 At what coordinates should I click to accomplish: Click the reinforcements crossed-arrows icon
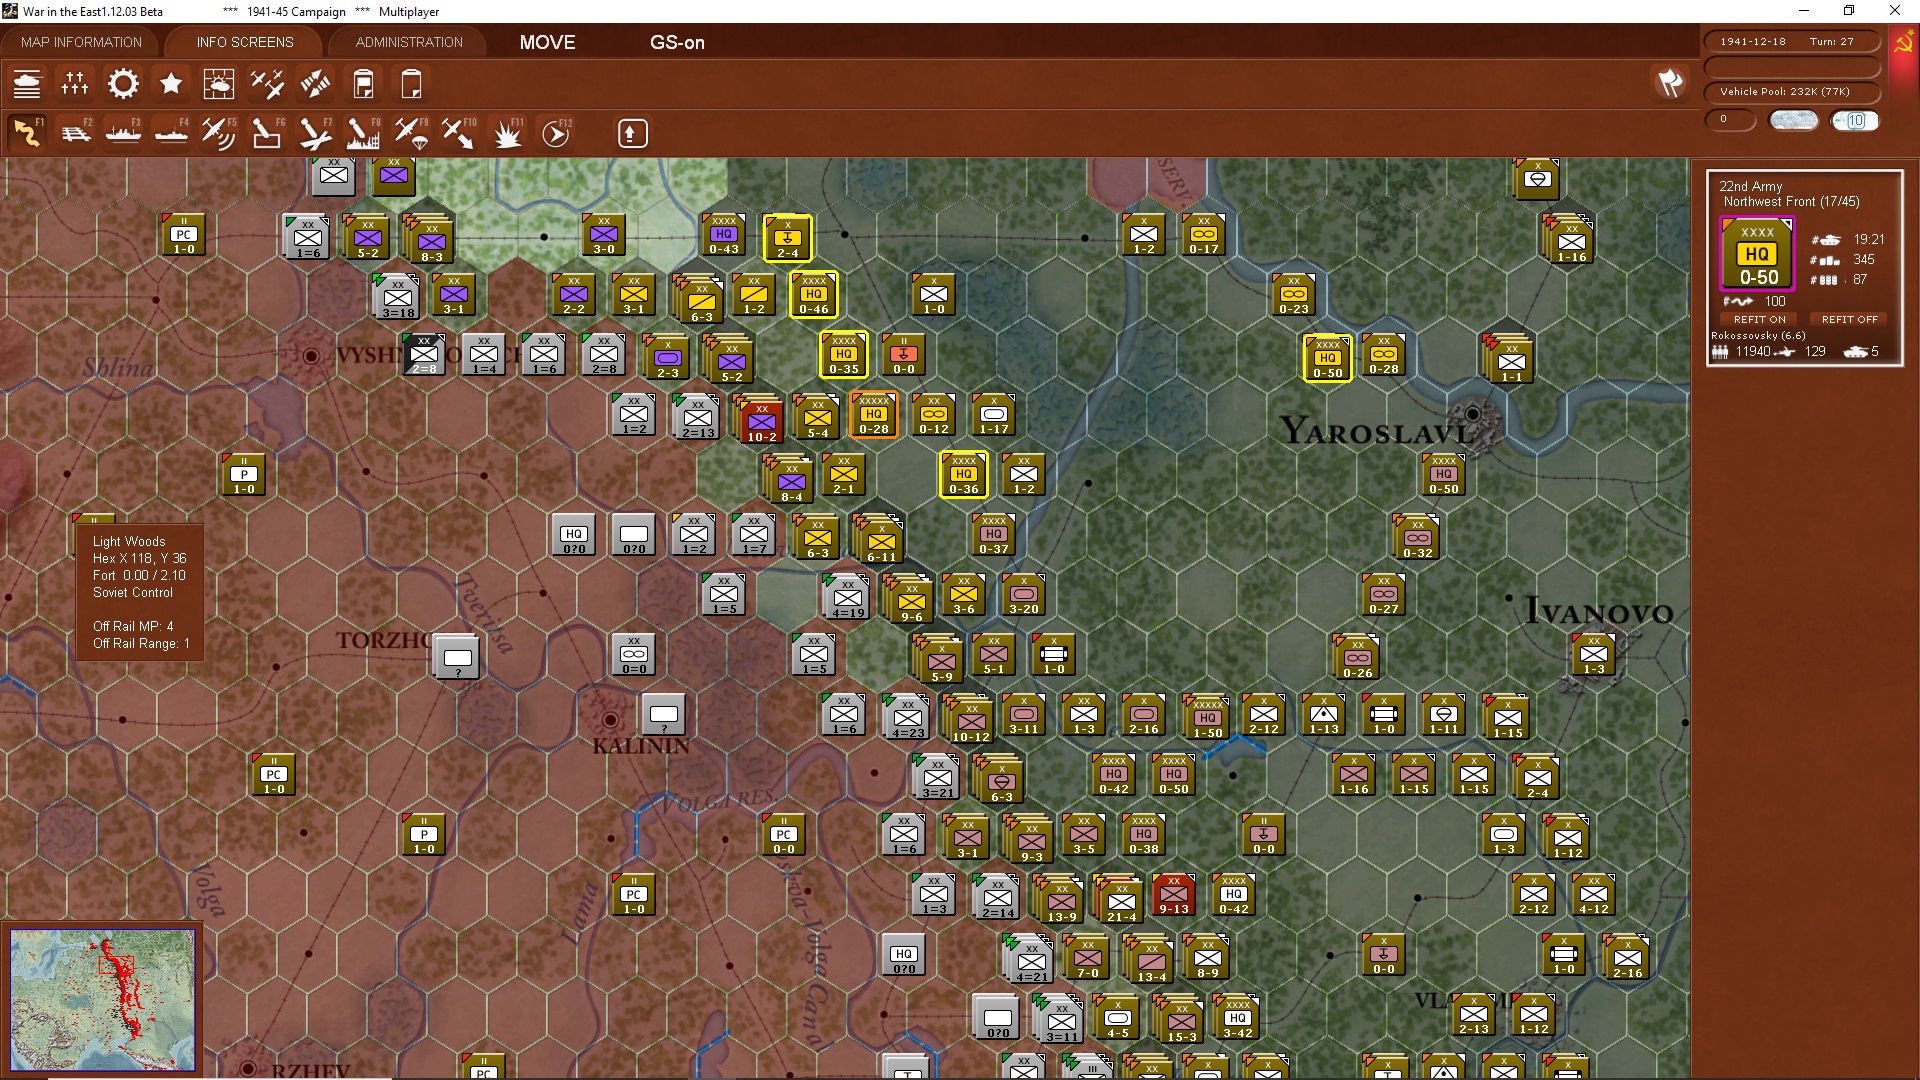point(315,84)
